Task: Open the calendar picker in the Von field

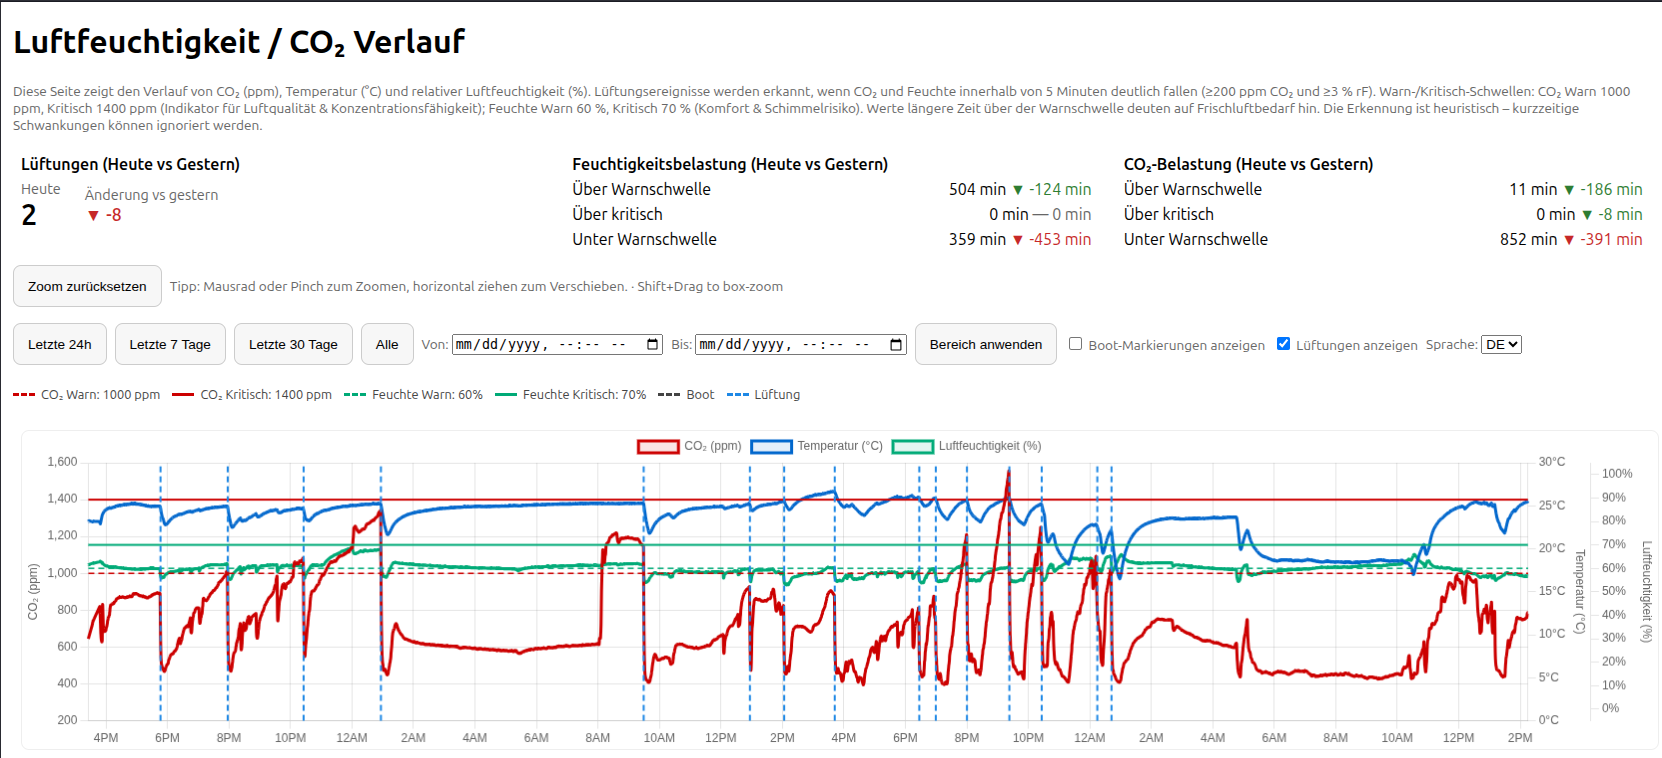Action: (x=653, y=344)
